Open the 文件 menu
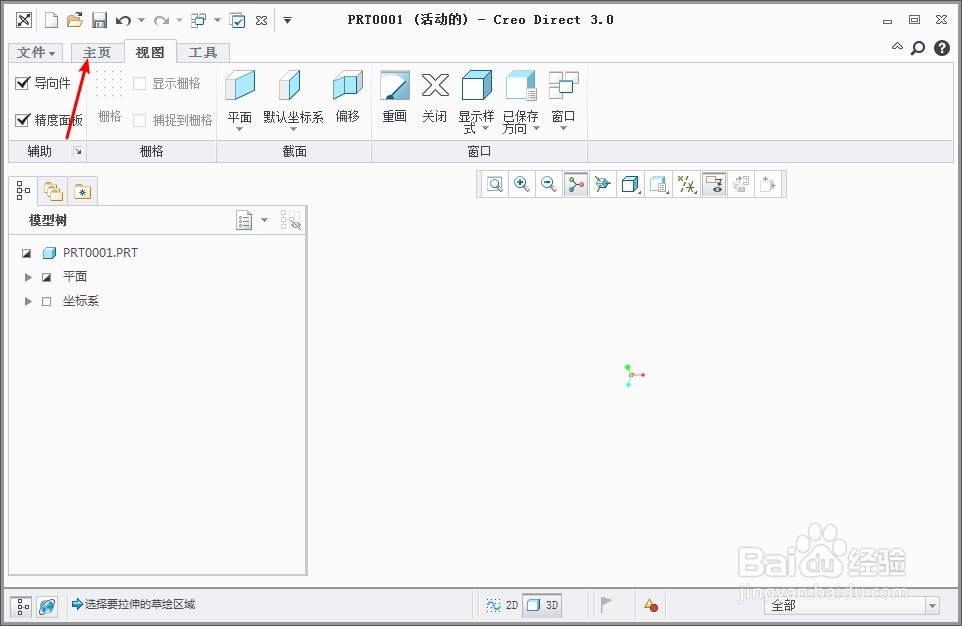This screenshot has width=962, height=626. [36, 53]
